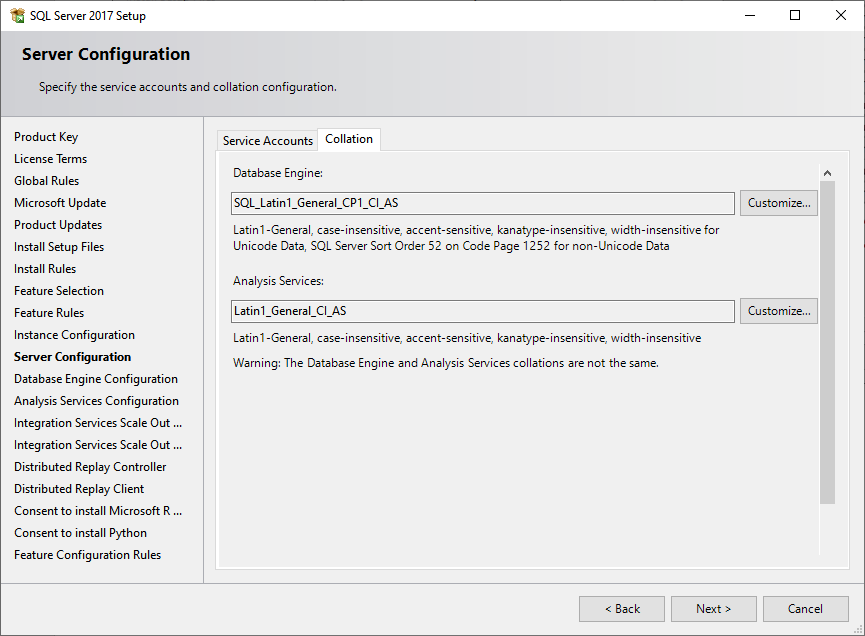This screenshot has width=865, height=636.
Task: Go to Database Engine Configuration step
Action: pyautogui.click(x=96, y=379)
